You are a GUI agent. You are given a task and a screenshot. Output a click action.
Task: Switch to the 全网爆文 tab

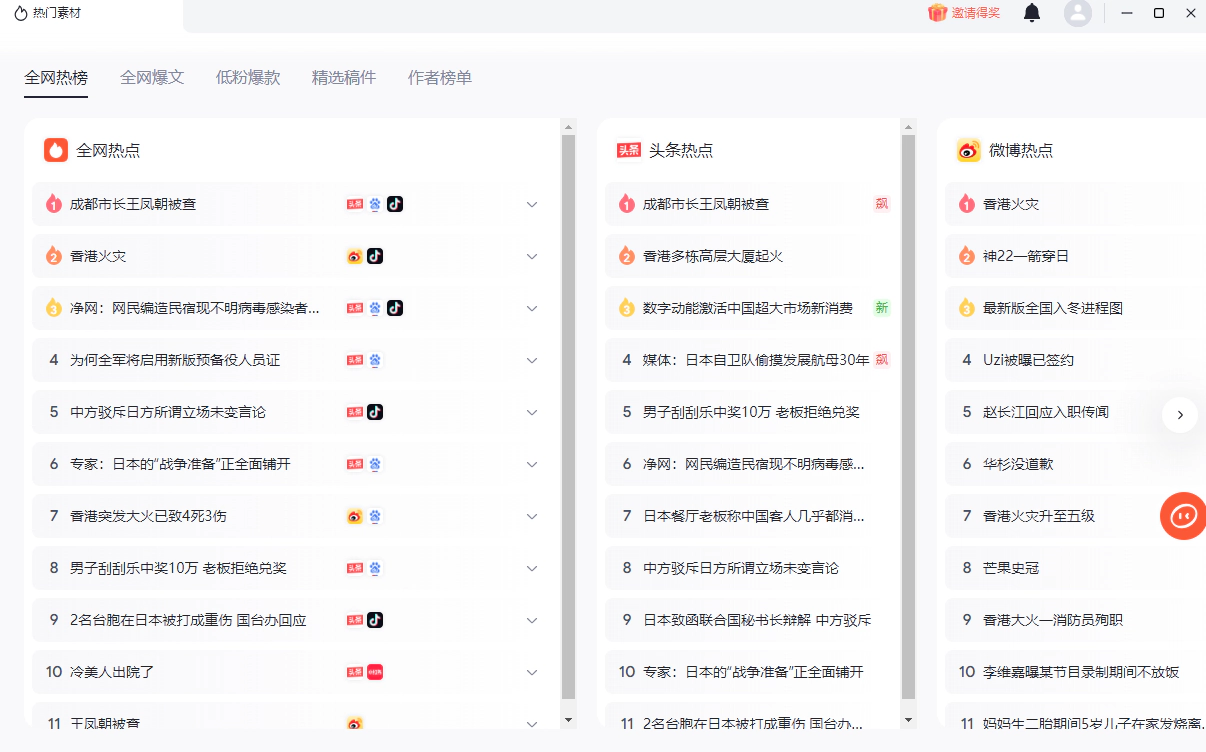coord(152,77)
